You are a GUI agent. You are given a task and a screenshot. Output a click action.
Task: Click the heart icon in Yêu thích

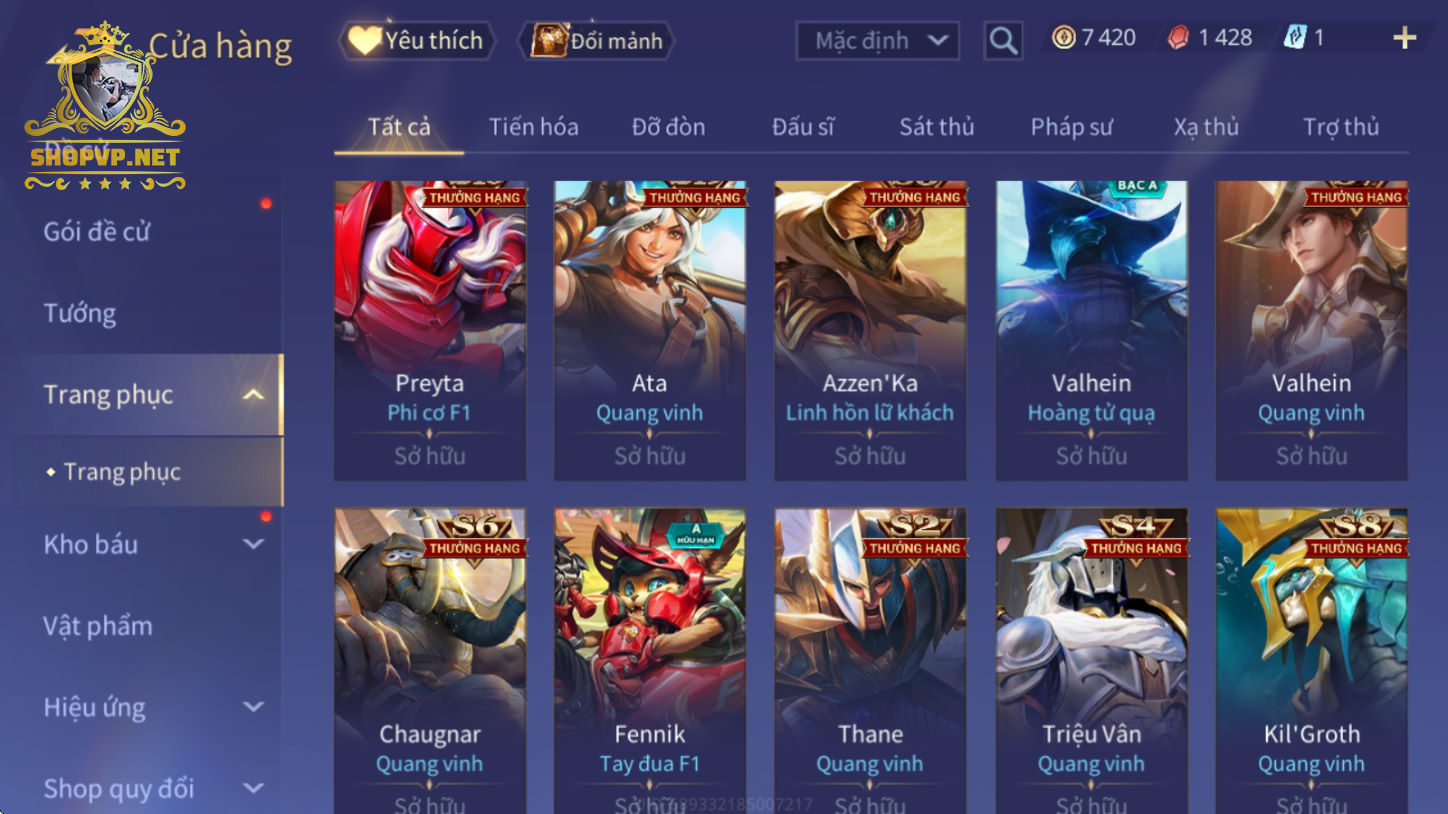pos(365,40)
